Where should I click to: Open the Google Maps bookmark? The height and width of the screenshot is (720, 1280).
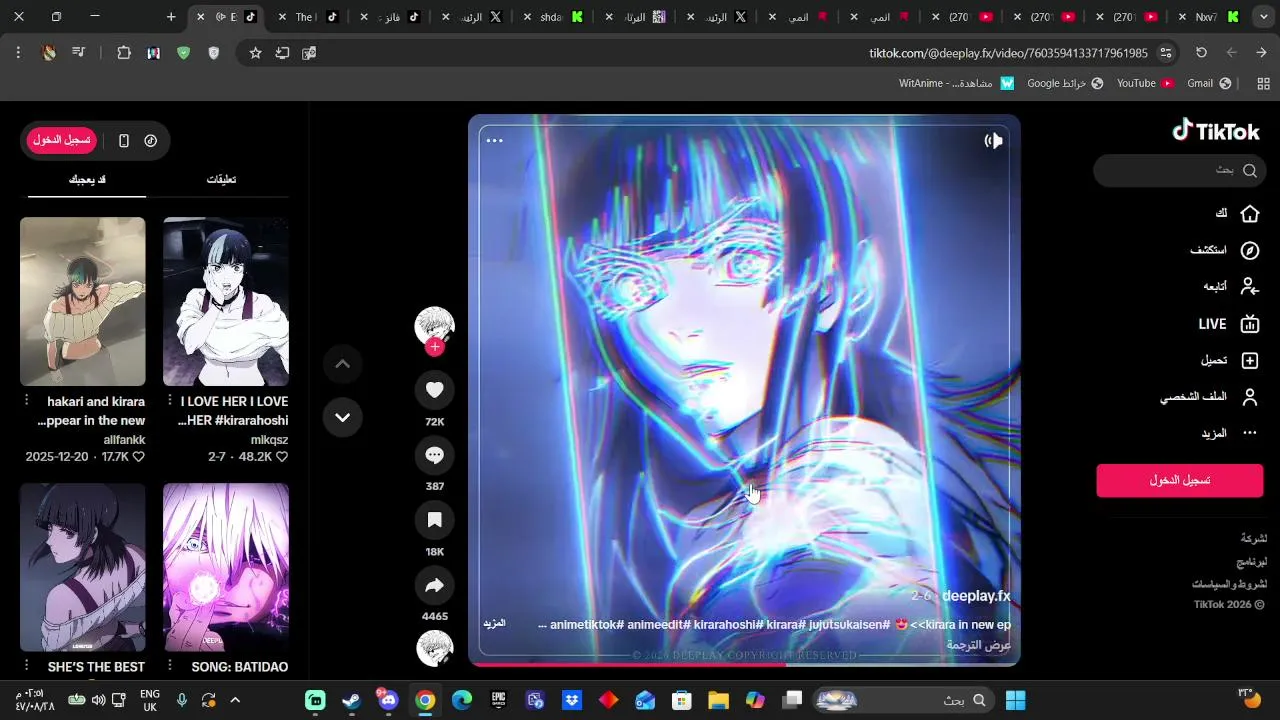click(1065, 83)
